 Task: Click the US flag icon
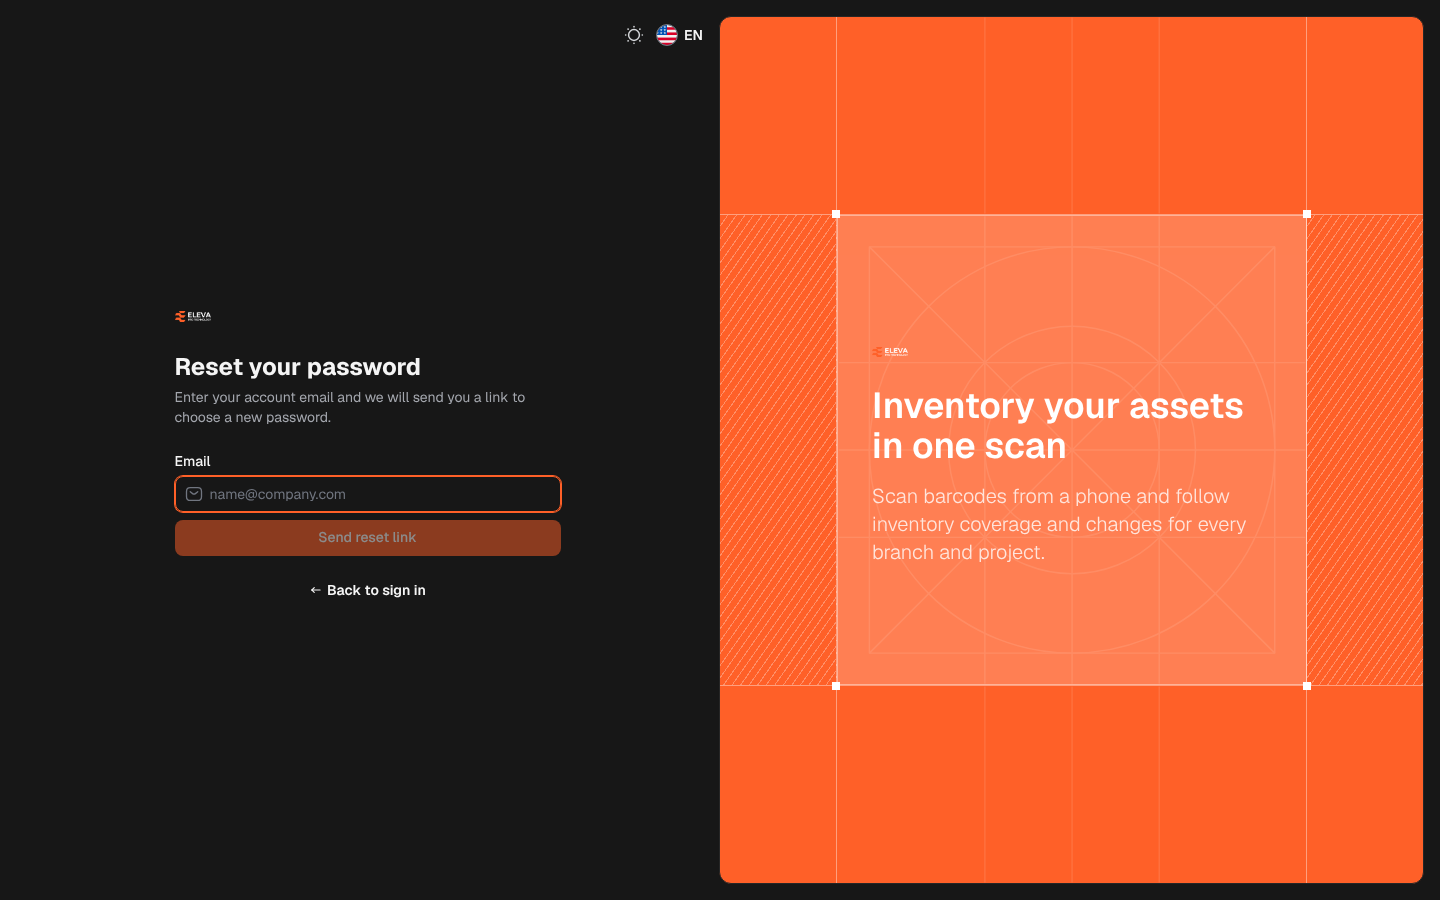(x=667, y=35)
